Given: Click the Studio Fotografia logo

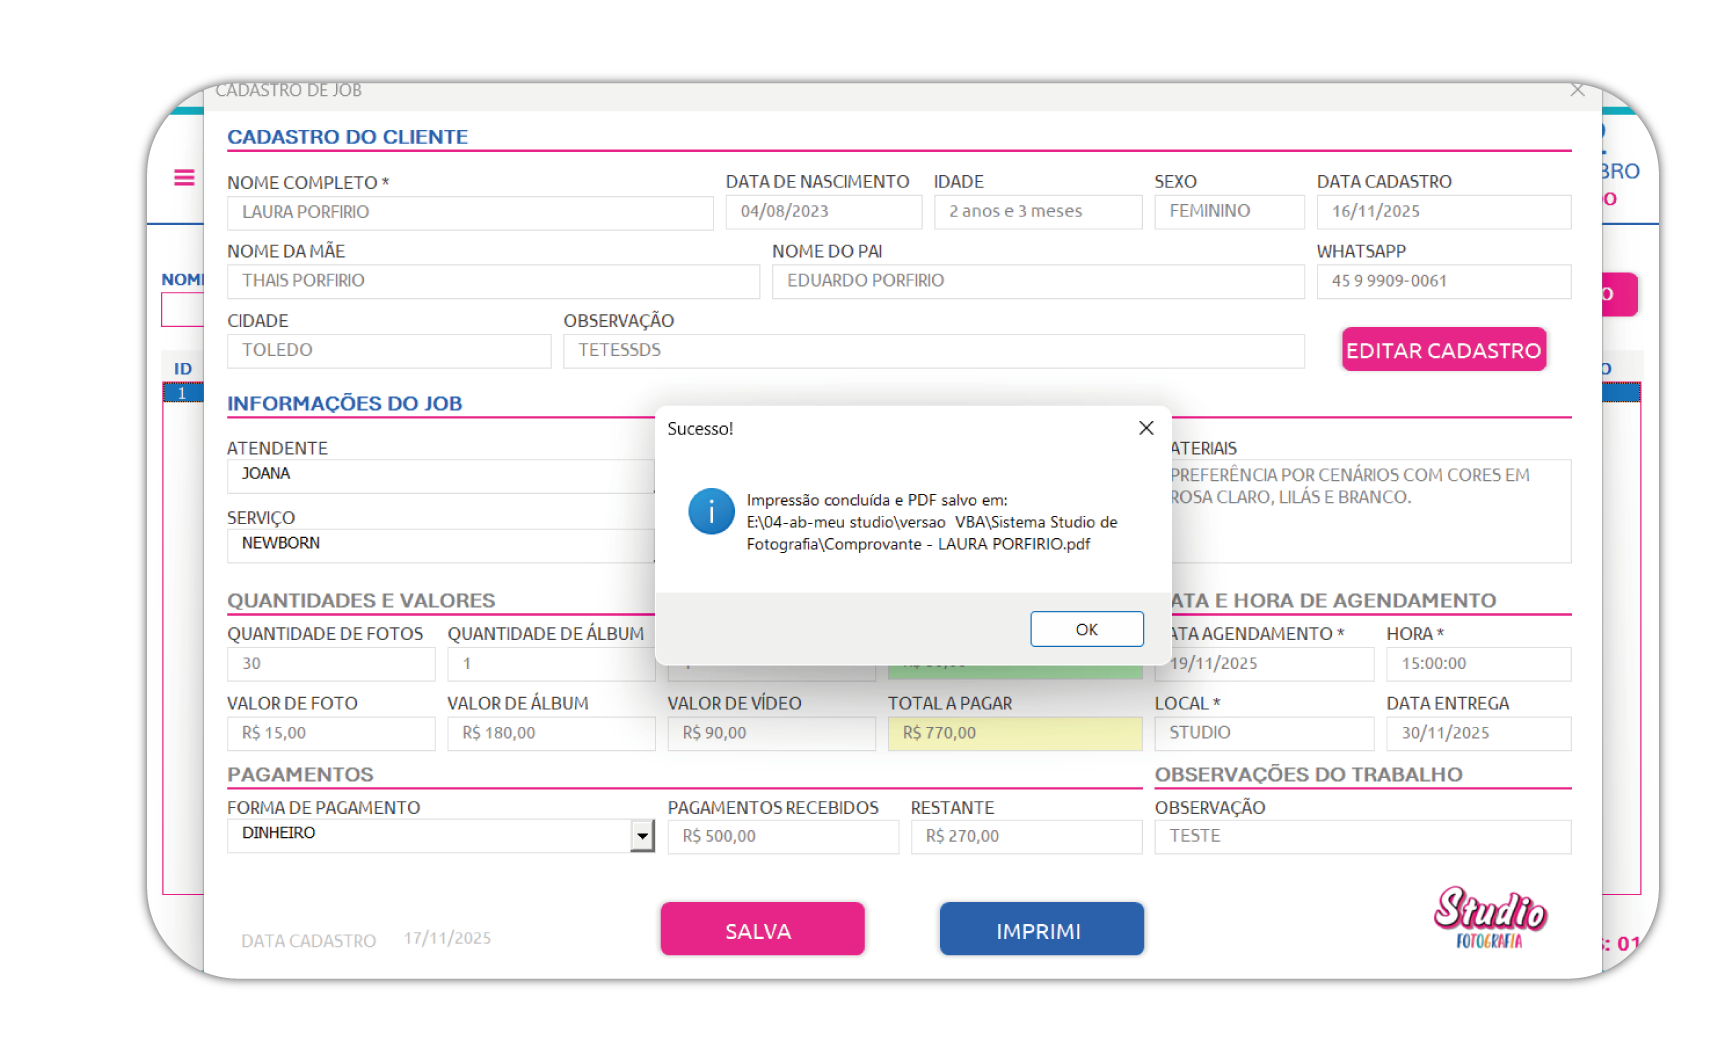Looking at the screenshot, I should (1489, 917).
